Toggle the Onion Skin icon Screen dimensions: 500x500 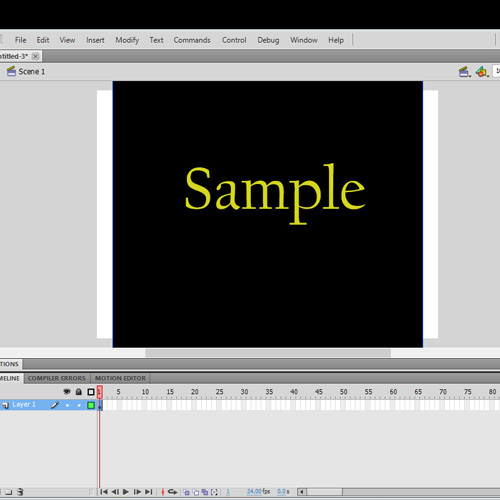click(187, 492)
